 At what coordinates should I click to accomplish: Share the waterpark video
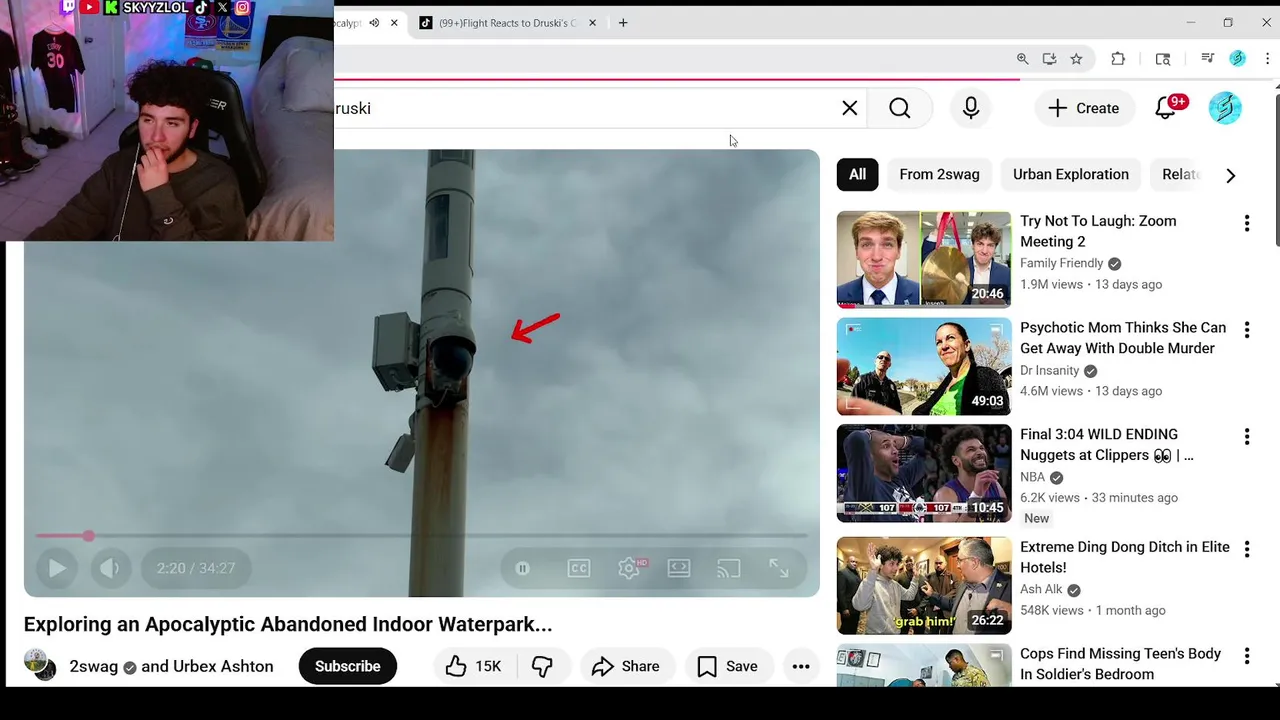(x=626, y=666)
